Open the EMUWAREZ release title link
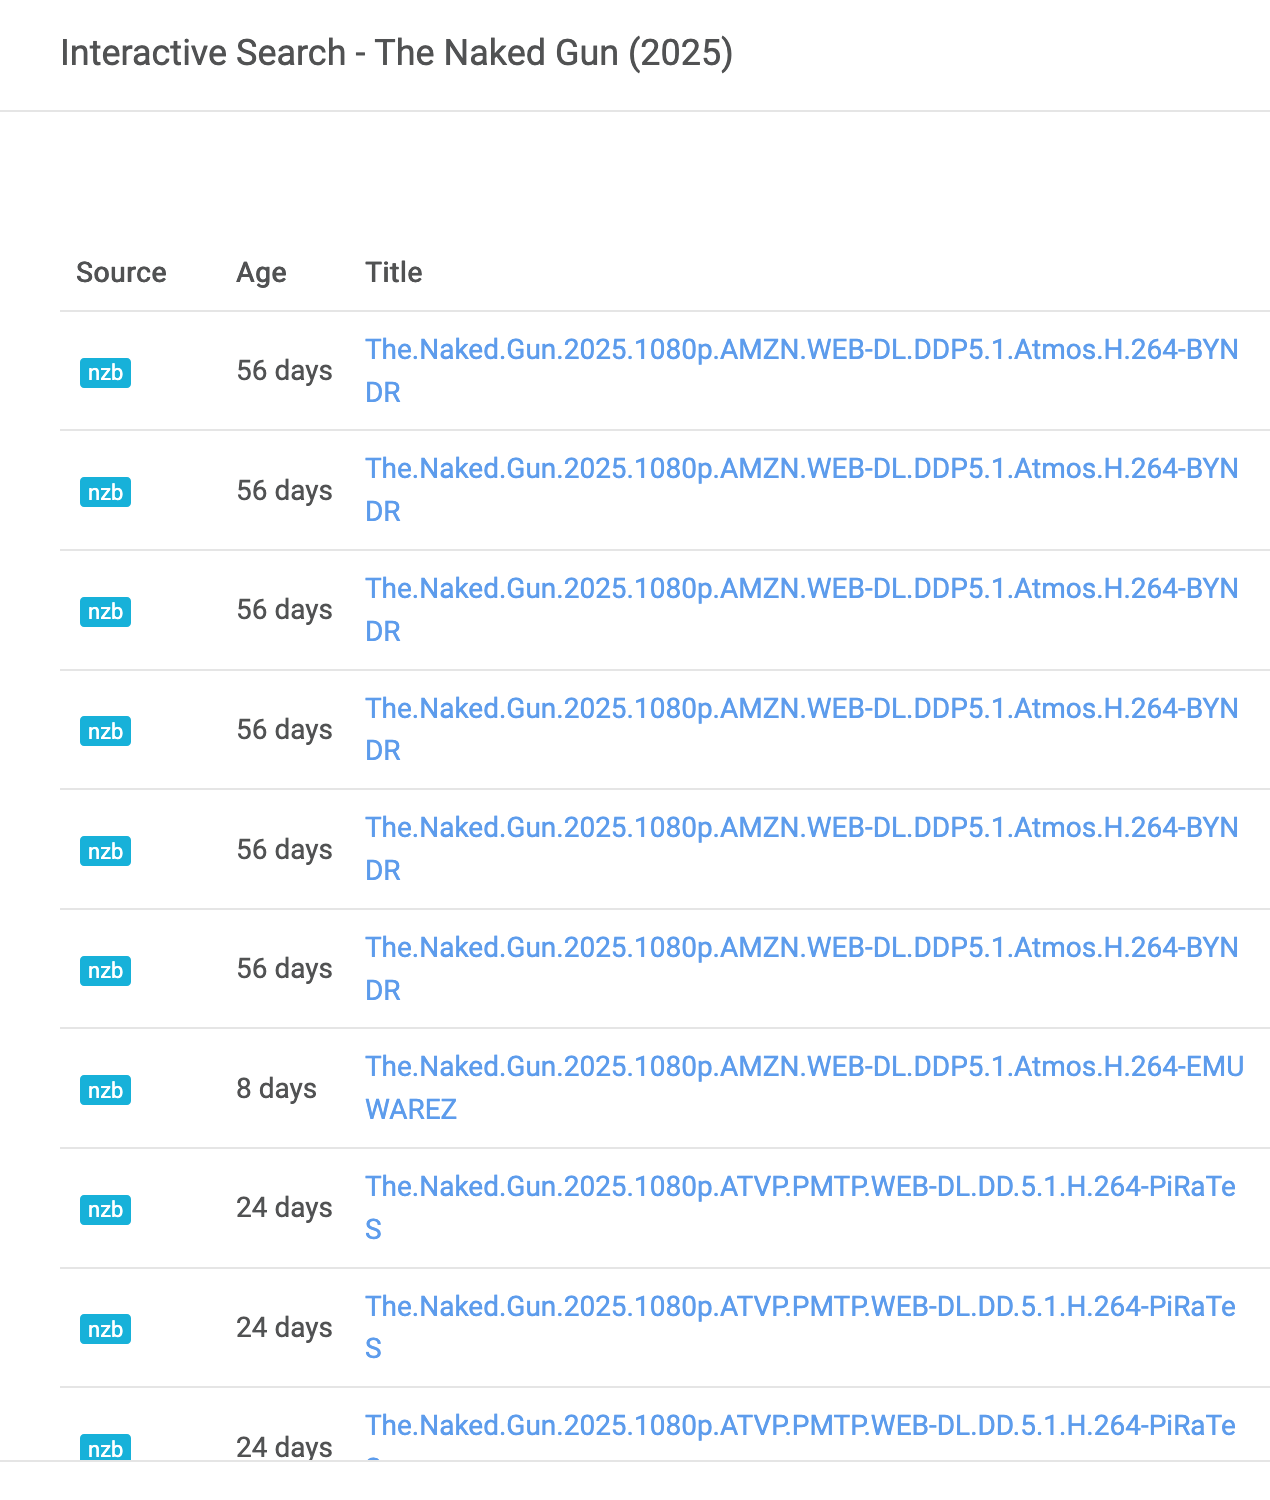 805,1088
